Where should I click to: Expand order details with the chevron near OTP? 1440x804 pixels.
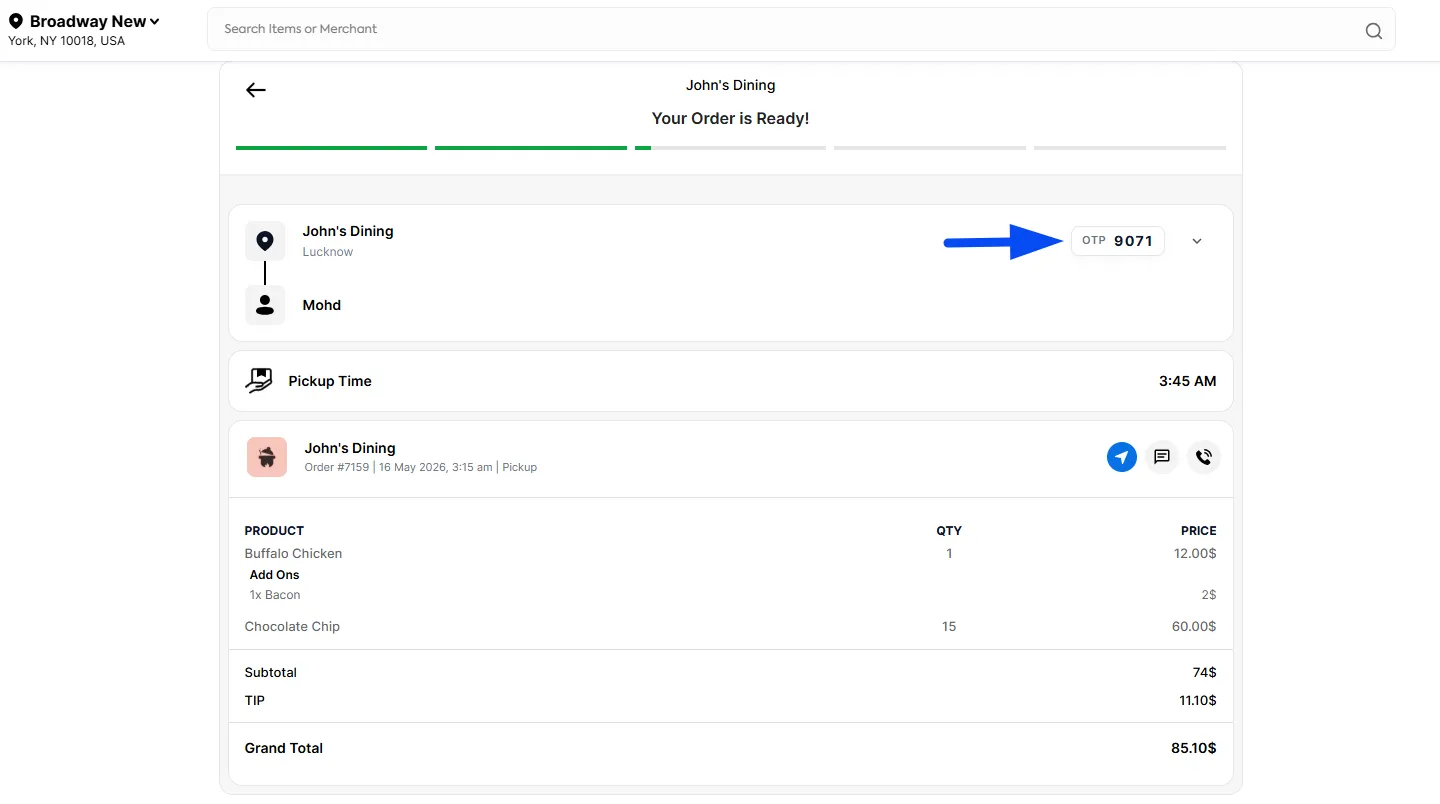point(1197,241)
